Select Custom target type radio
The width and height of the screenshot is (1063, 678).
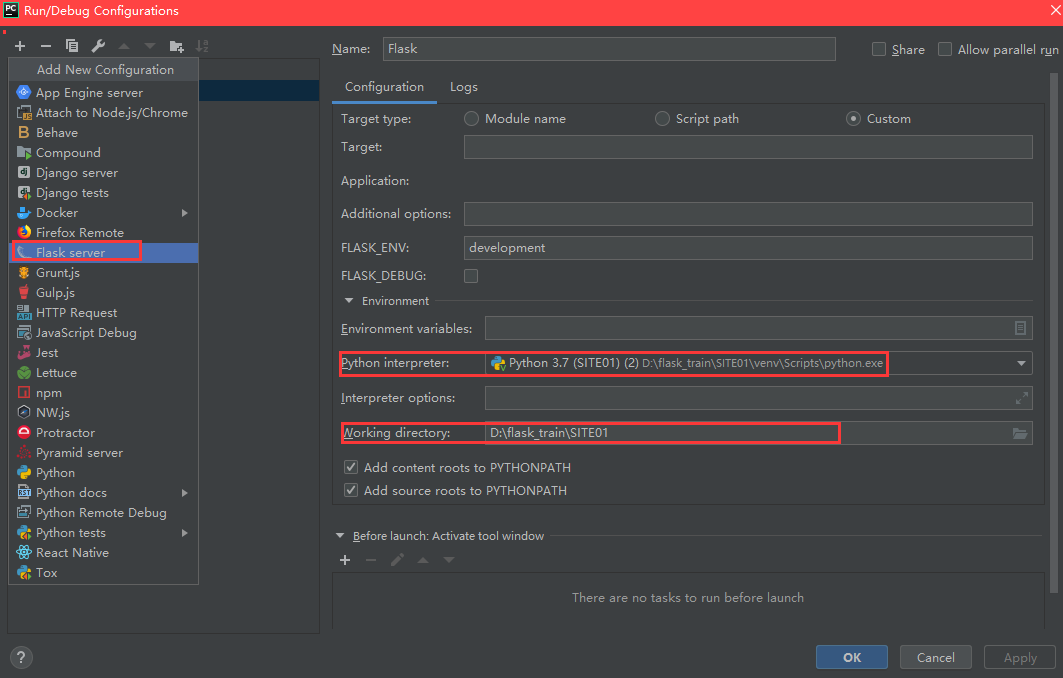pyautogui.click(x=853, y=119)
